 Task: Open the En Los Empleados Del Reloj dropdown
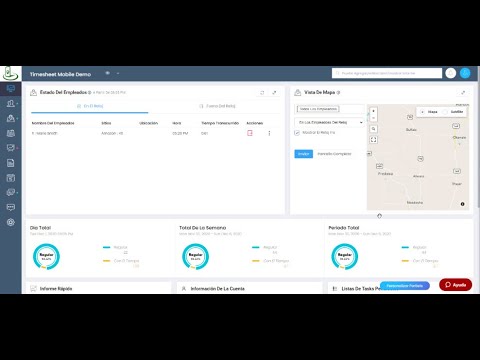[329, 122]
